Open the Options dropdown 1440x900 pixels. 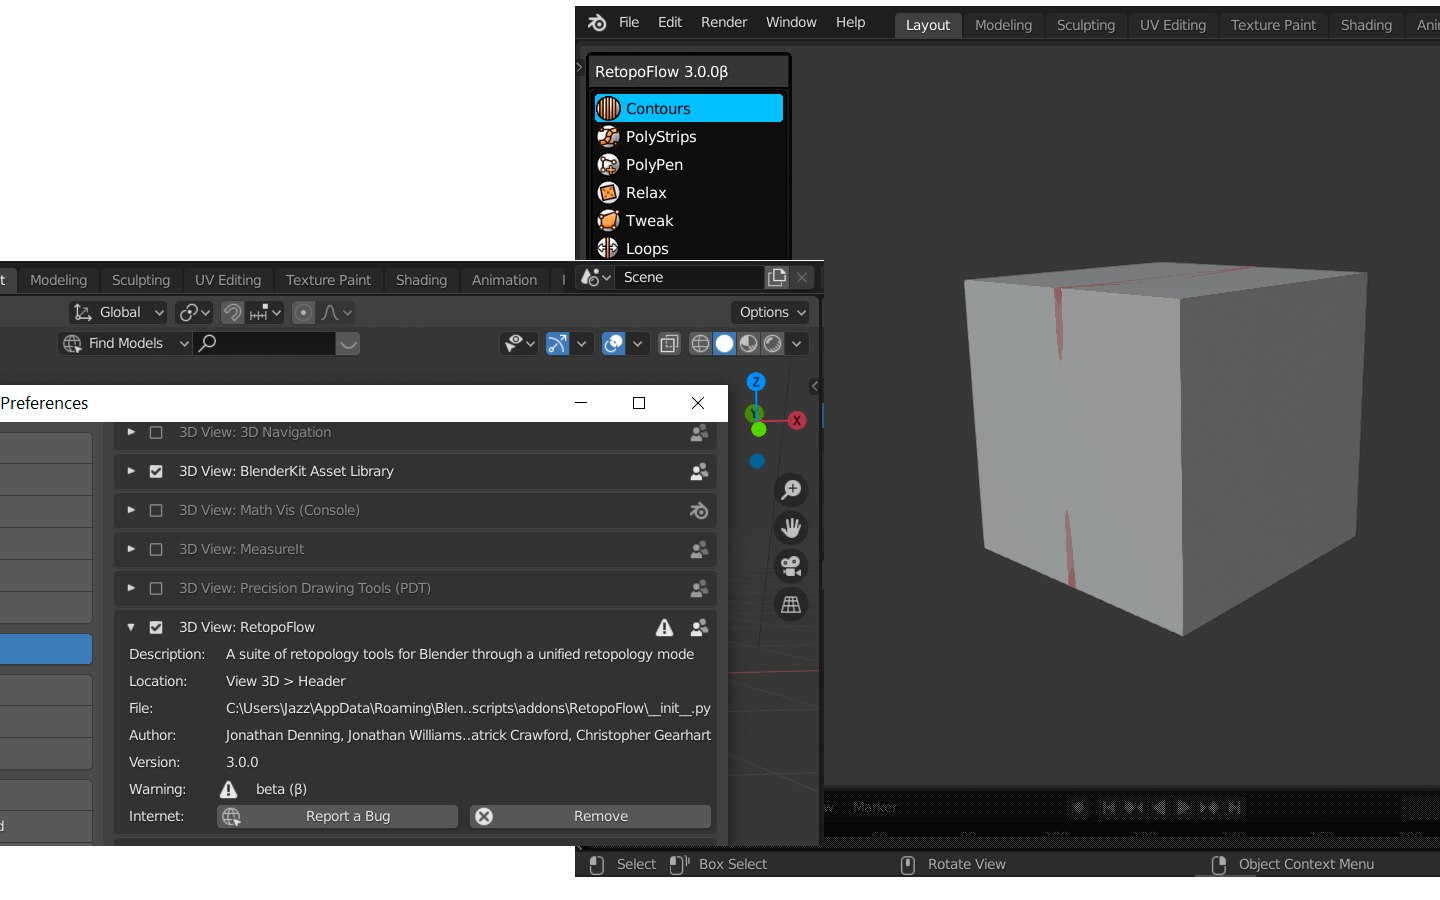771,312
